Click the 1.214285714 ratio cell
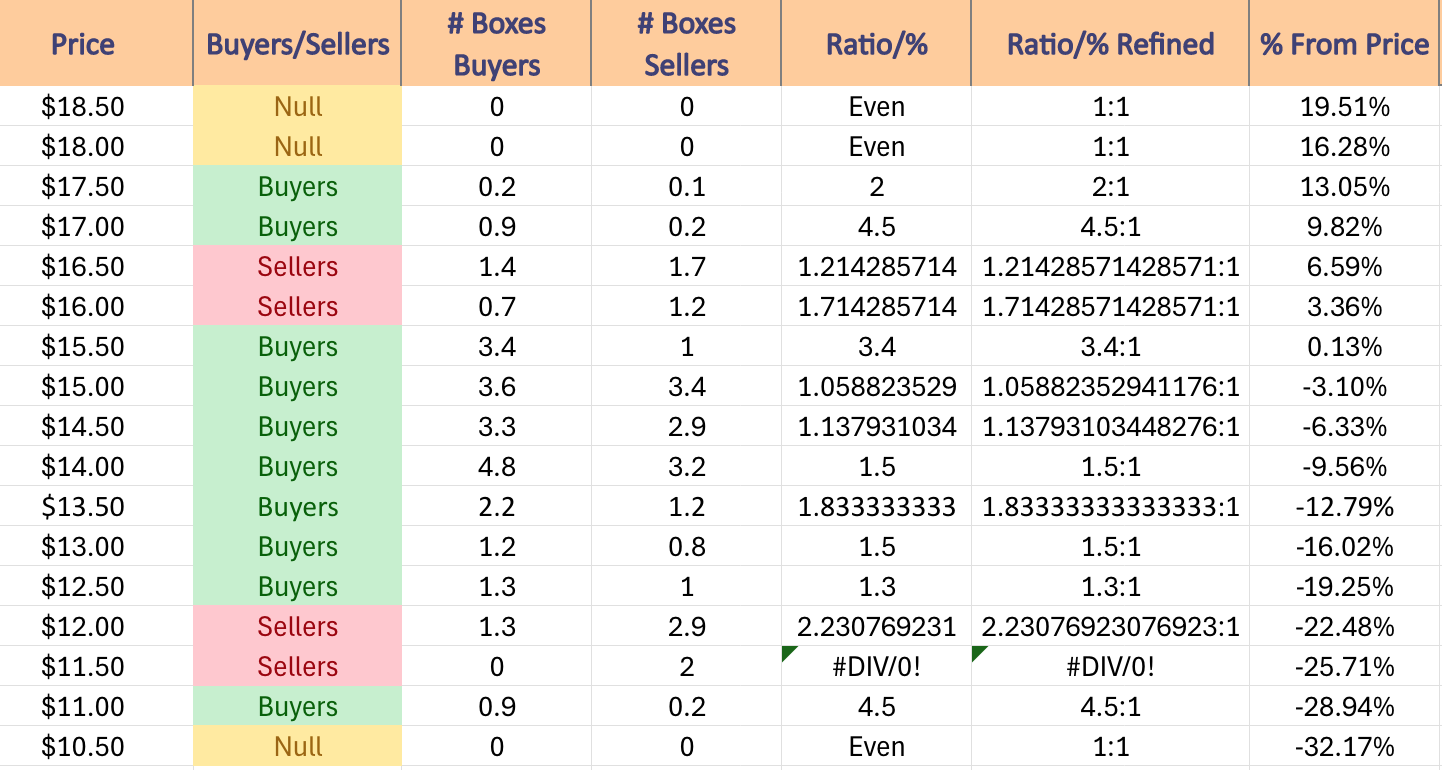The height and width of the screenshot is (770, 1442). point(877,267)
